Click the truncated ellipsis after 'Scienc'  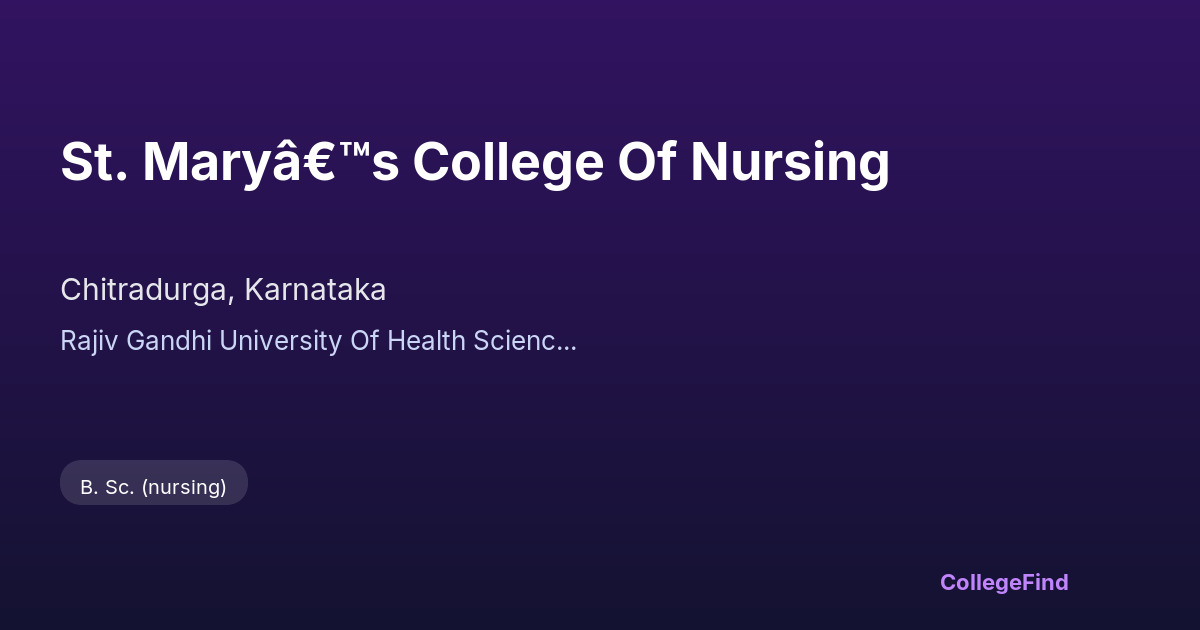pos(567,341)
